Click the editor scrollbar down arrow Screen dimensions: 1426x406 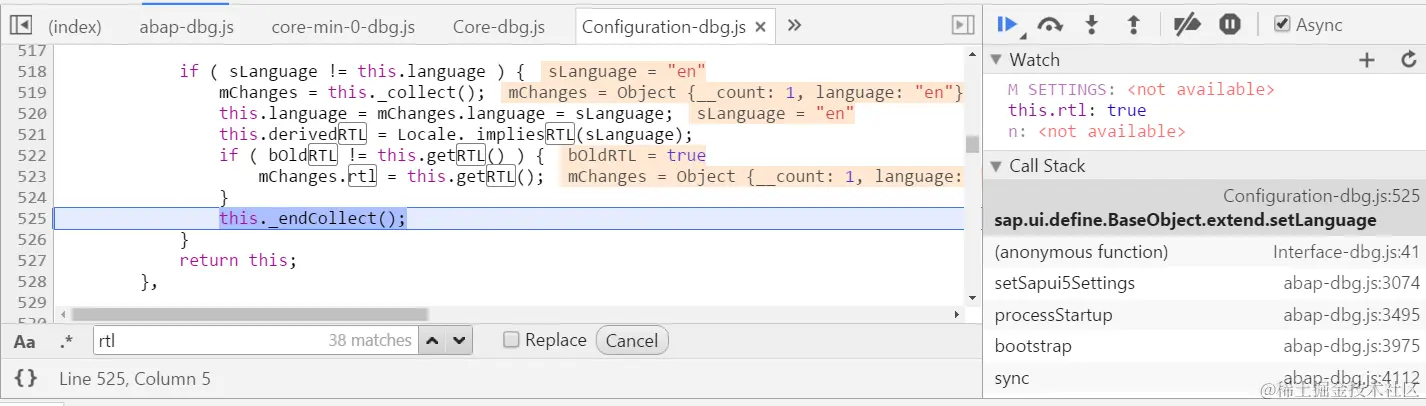[x=971, y=296]
